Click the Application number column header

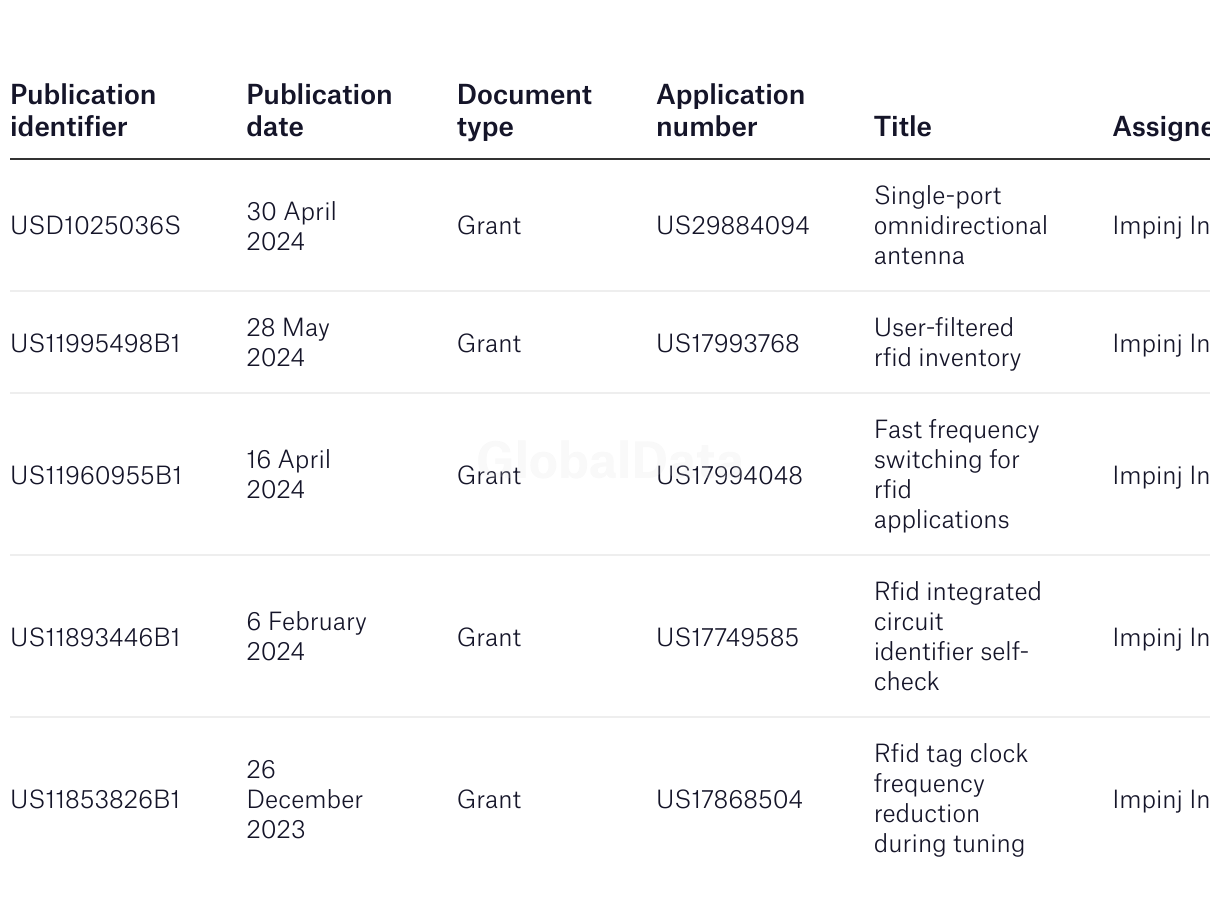pos(730,110)
